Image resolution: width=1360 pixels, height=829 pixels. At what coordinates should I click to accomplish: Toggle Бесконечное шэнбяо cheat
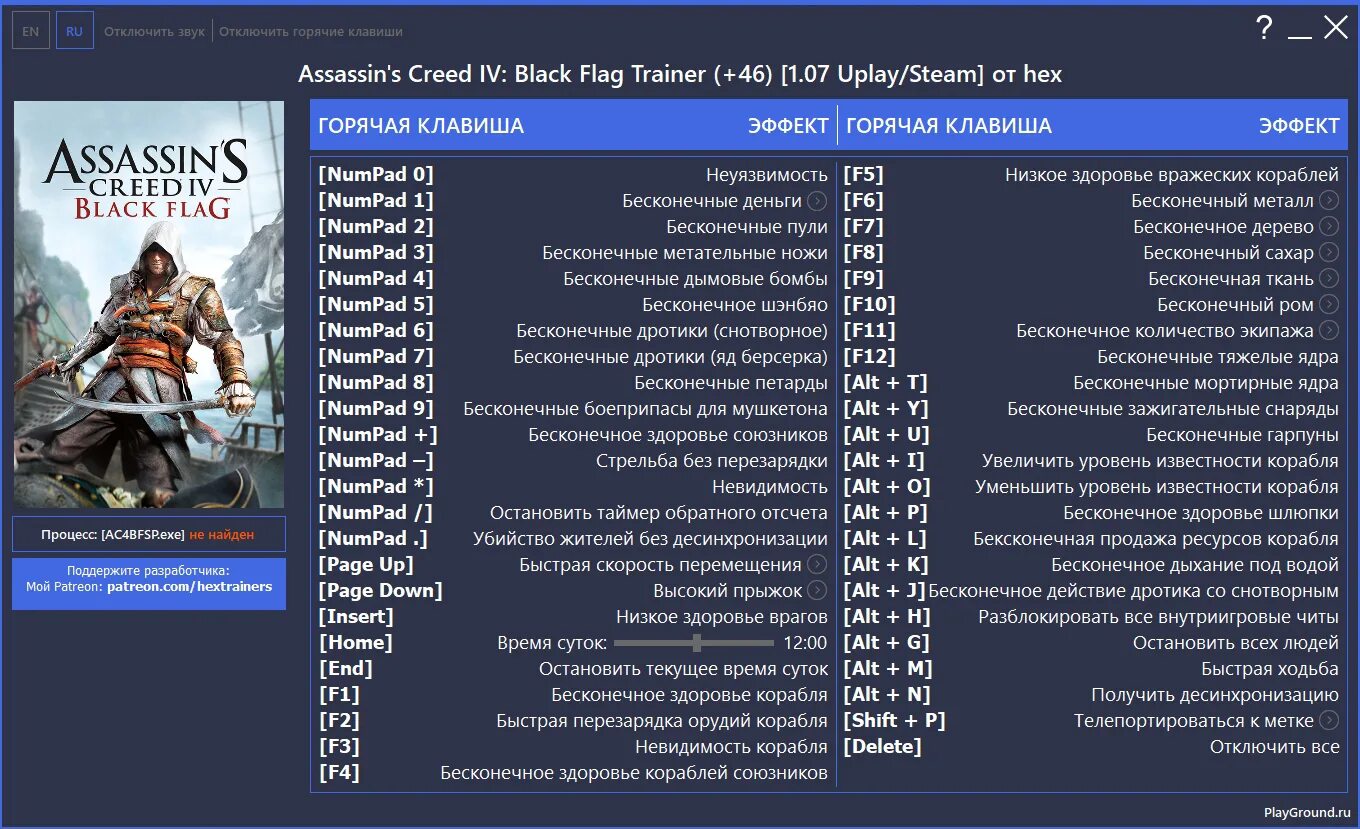click(735, 305)
